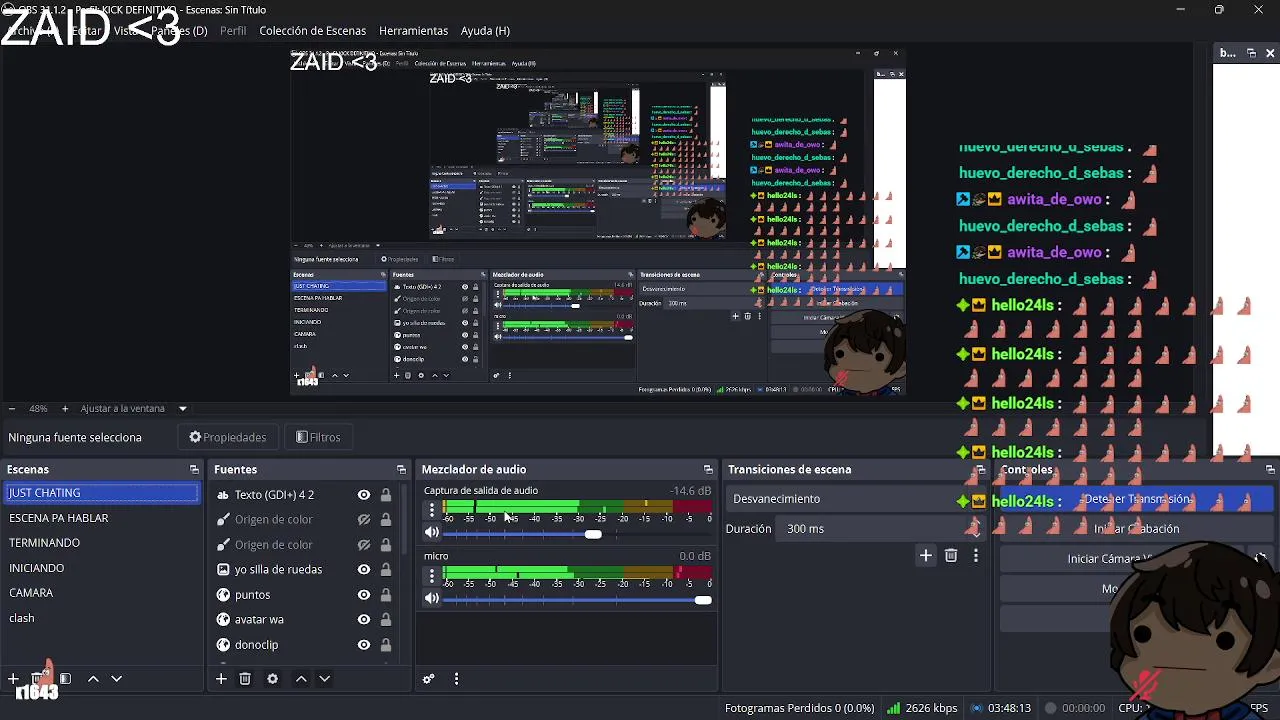The width and height of the screenshot is (1280, 720).
Task: Show the first Origen de color source
Action: [364, 519]
